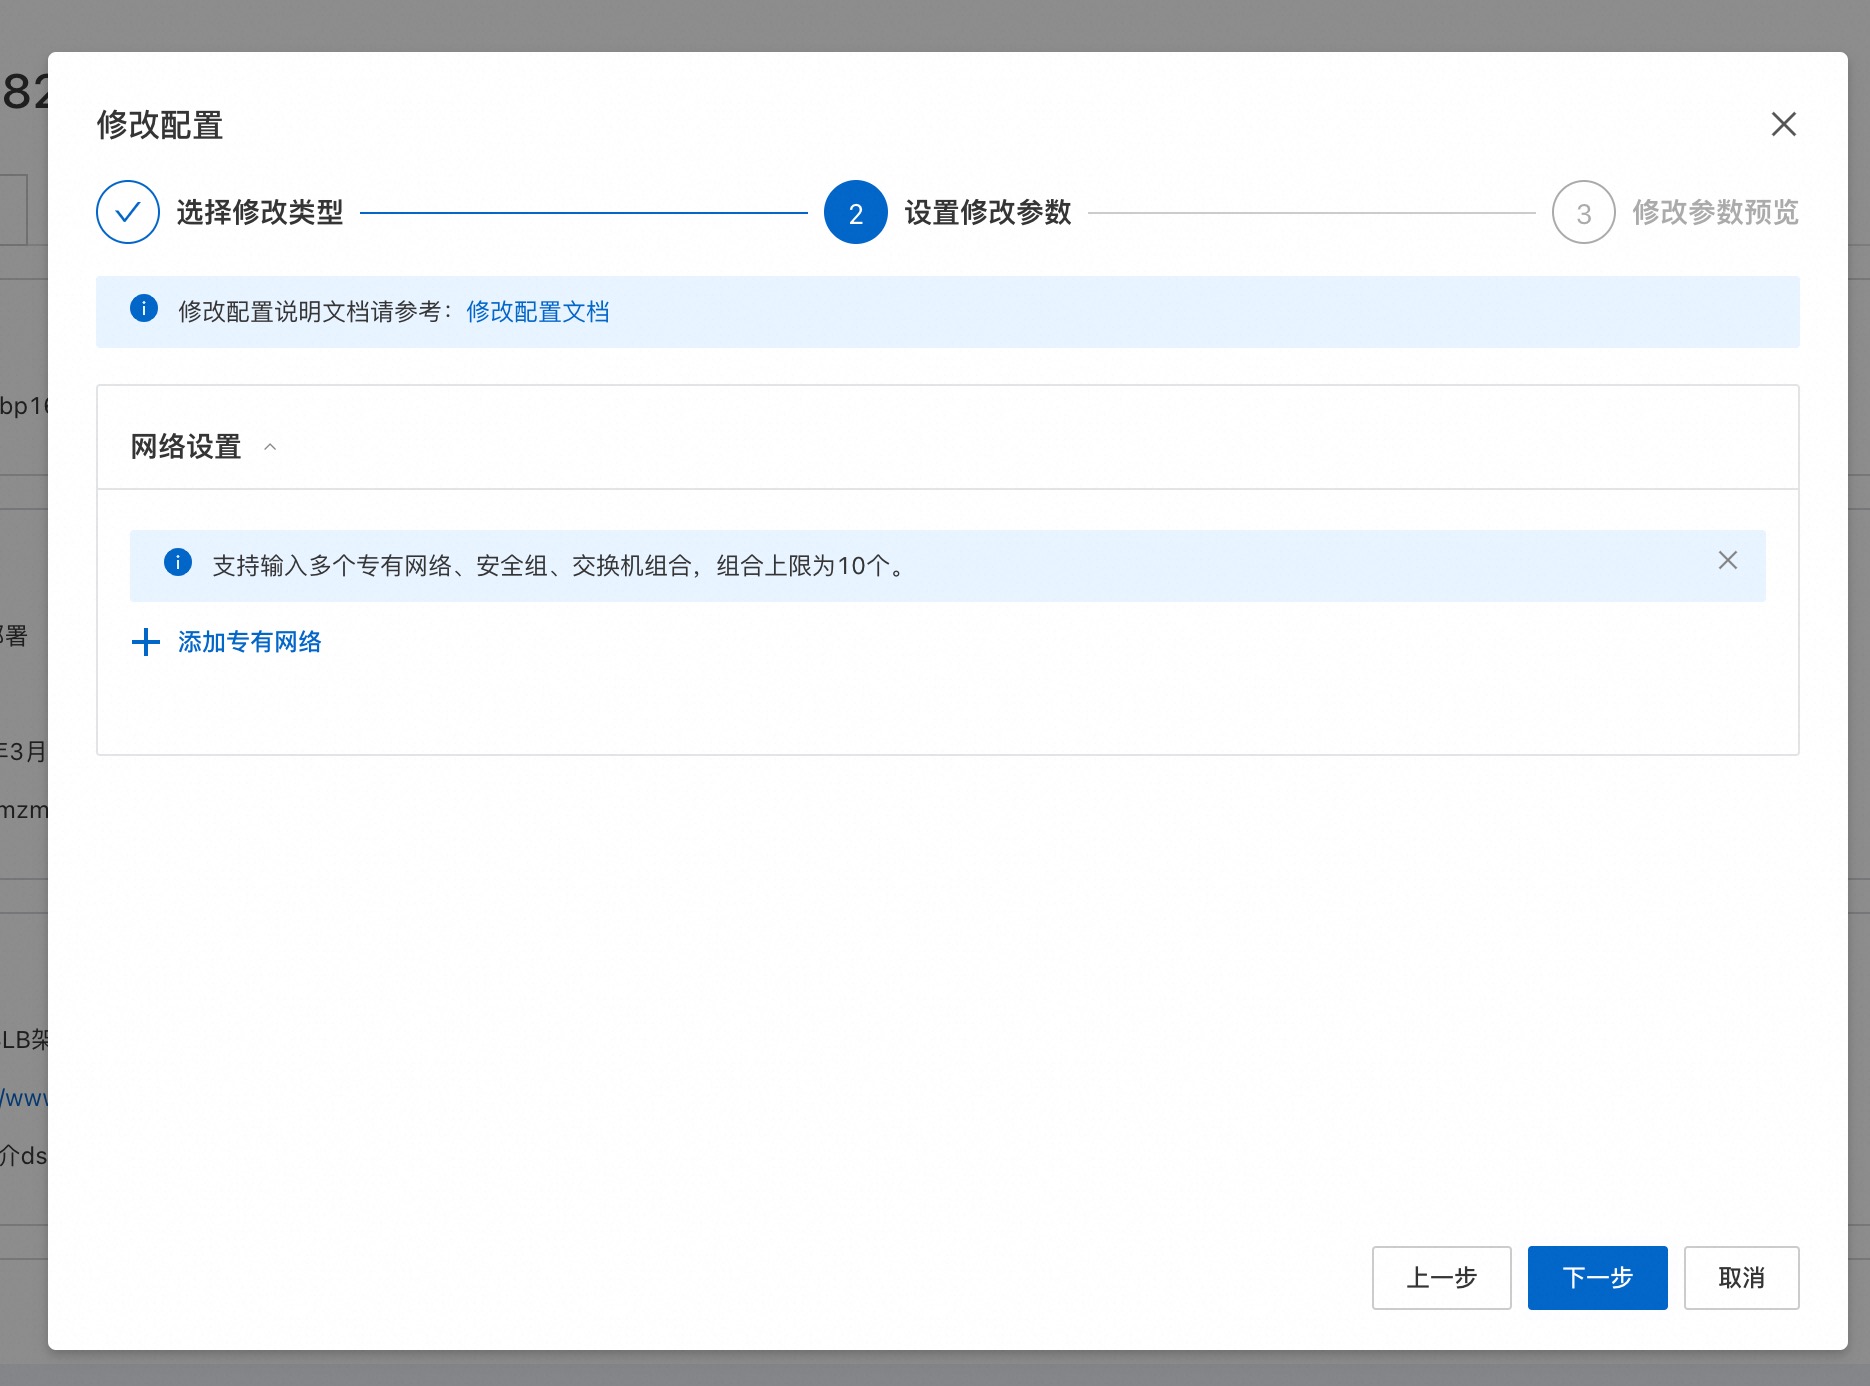Click step label 选择修改类型

(260, 212)
